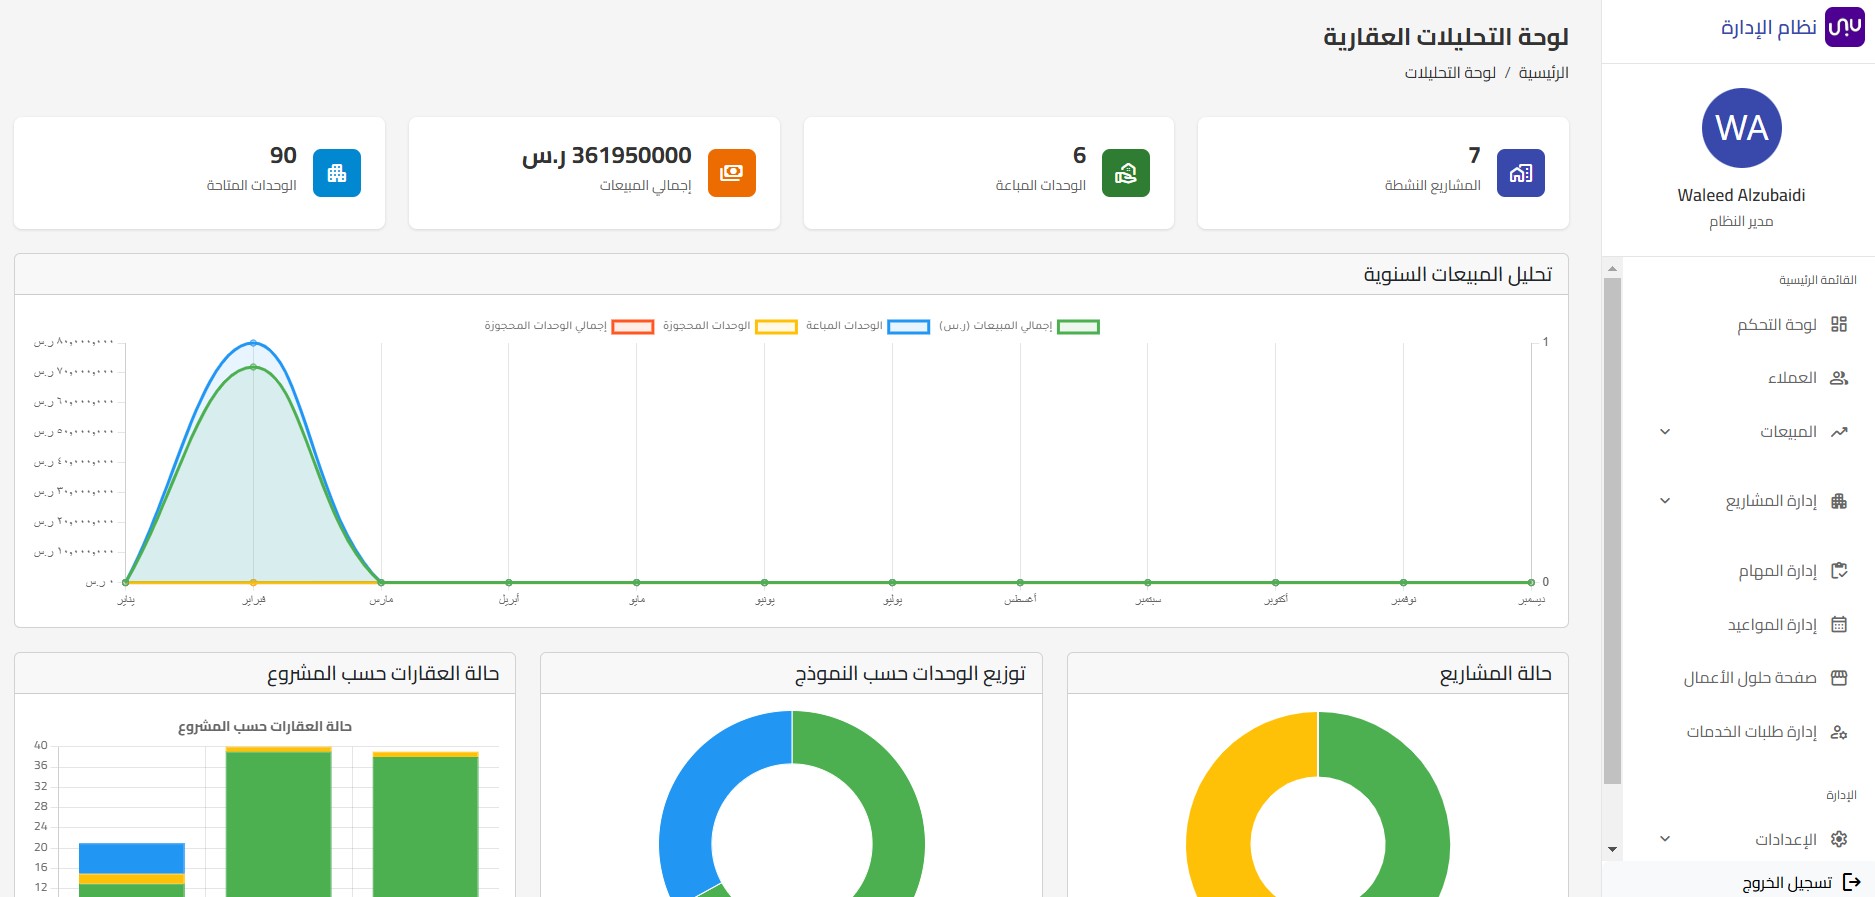Toggle the الوحدات المحجوزة yellow legend item

[730, 326]
